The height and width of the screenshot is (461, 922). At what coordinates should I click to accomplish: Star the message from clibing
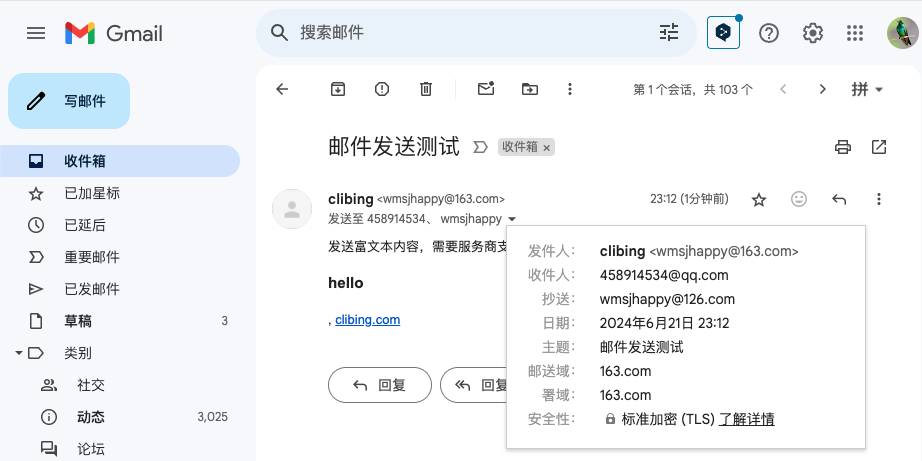coord(759,200)
